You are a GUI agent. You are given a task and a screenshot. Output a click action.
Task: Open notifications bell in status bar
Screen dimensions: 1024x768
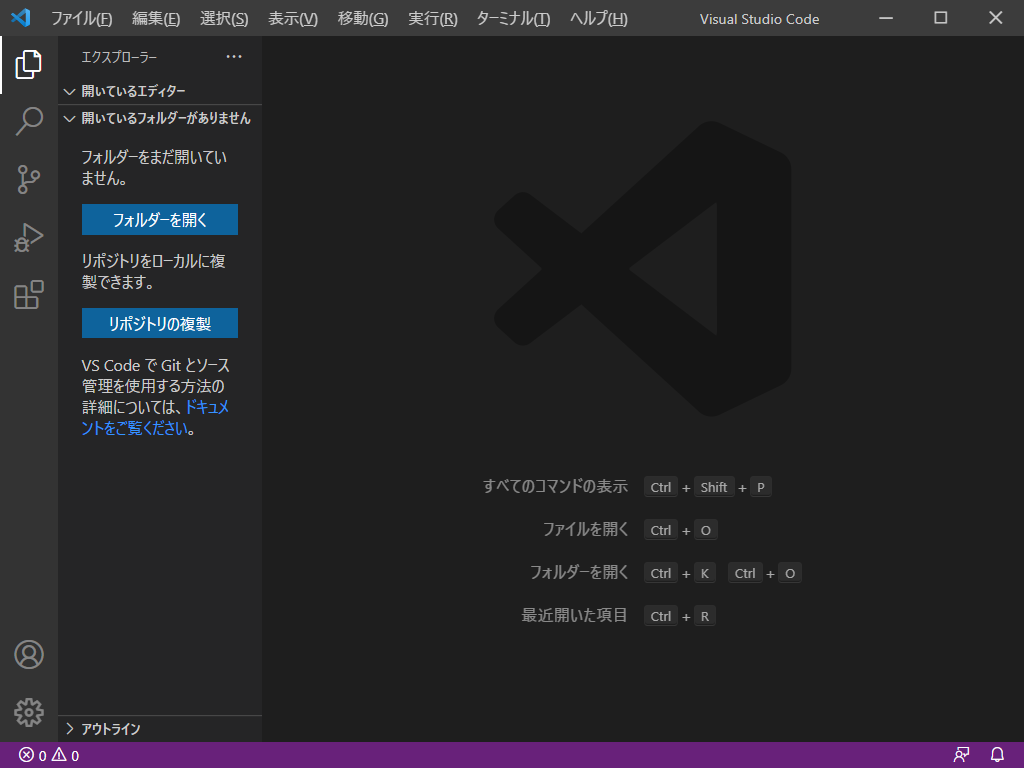(997, 756)
